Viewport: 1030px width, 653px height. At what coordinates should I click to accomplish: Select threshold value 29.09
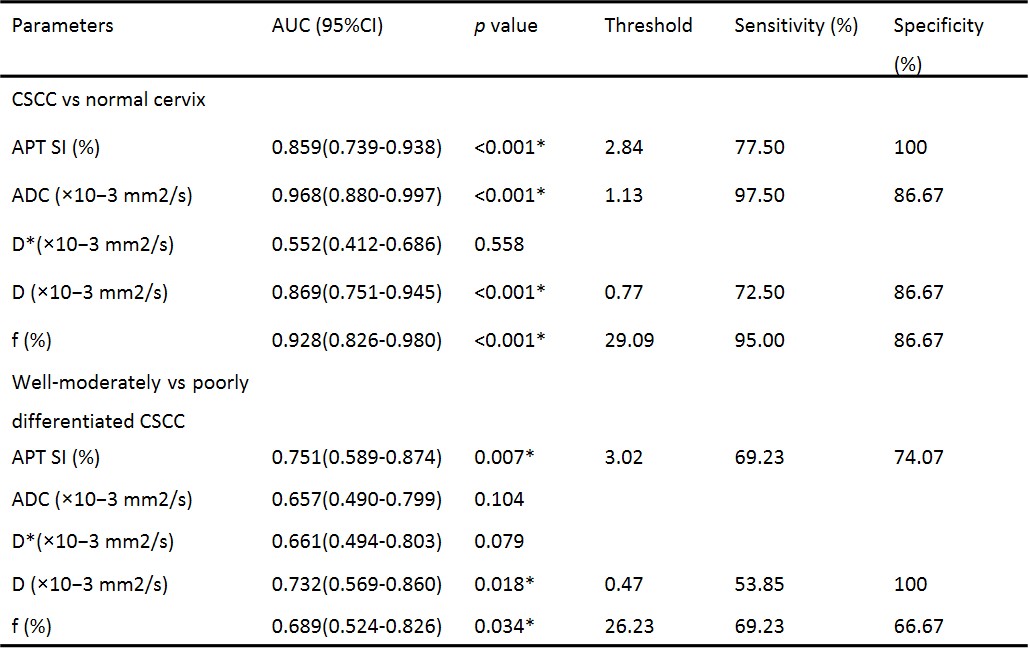pyautogui.click(x=629, y=340)
